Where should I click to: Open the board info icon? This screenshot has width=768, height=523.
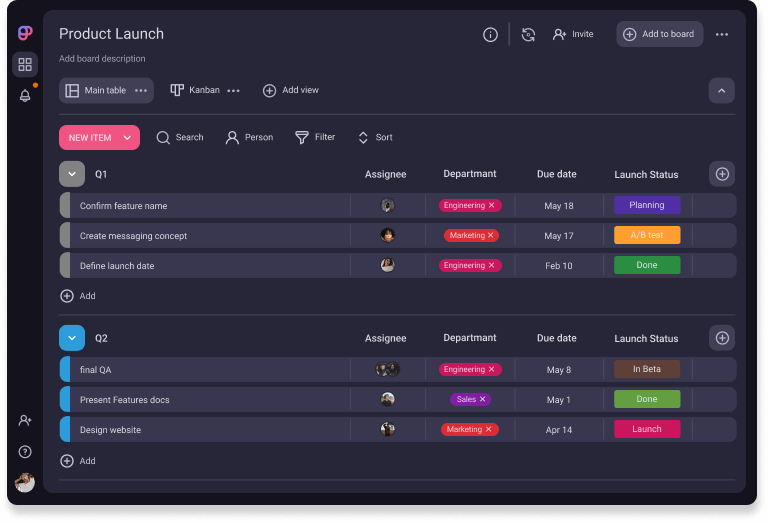(490, 34)
